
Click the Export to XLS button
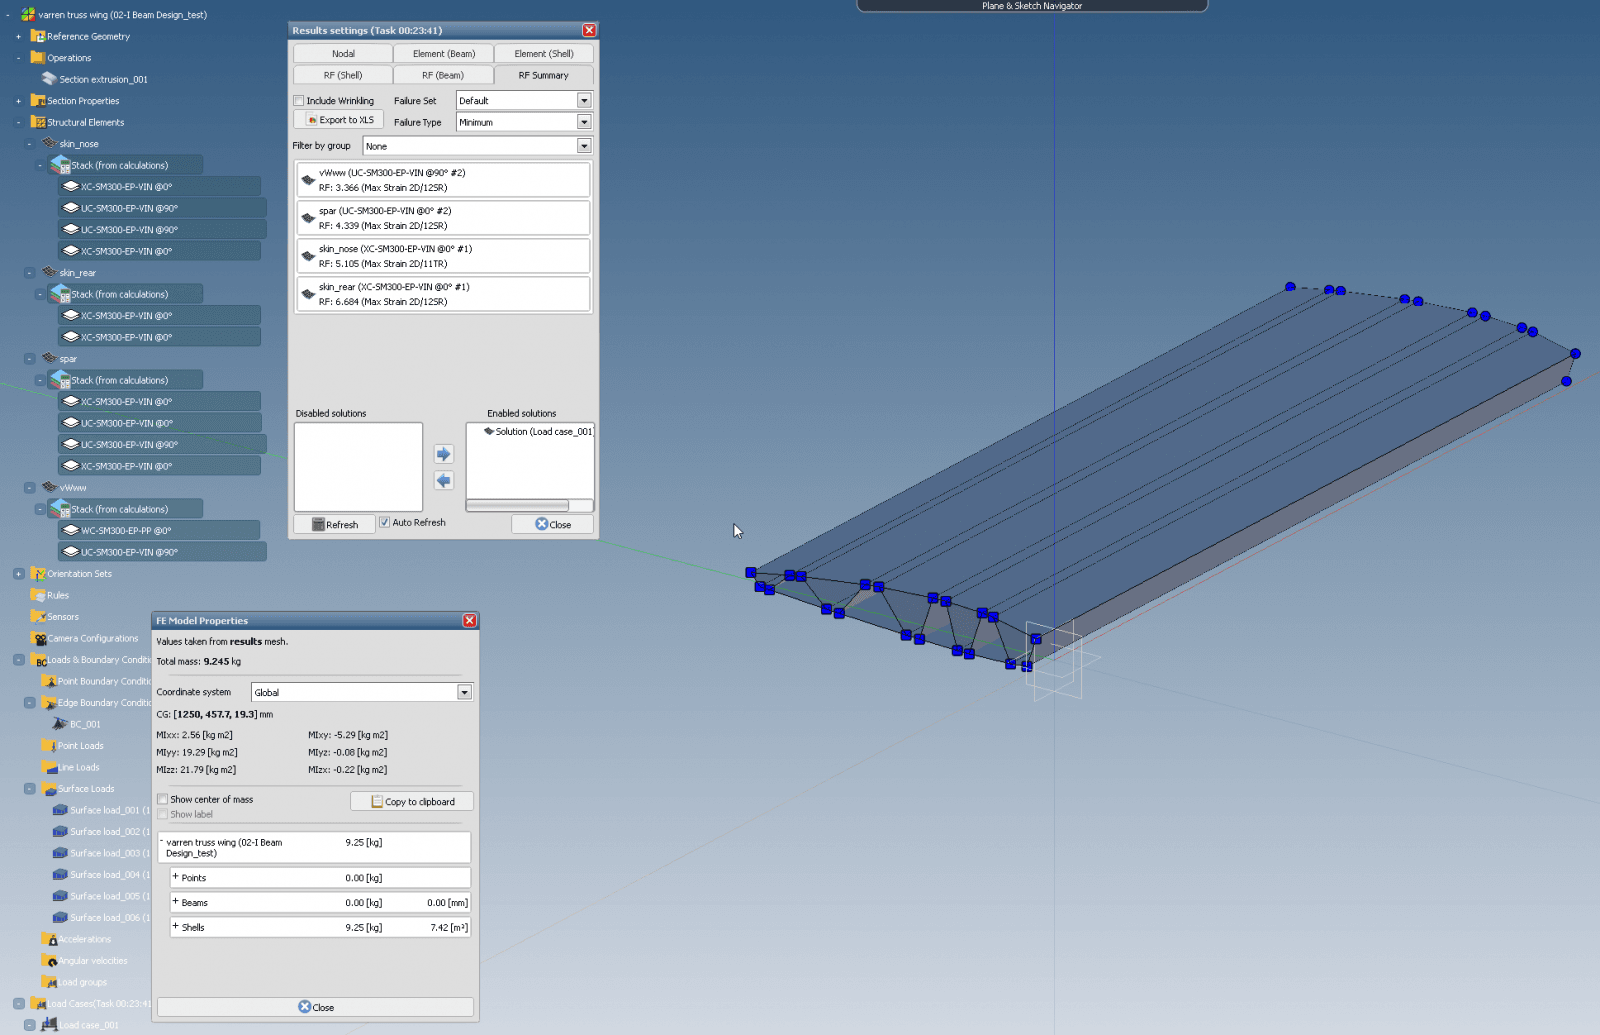point(339,120)
